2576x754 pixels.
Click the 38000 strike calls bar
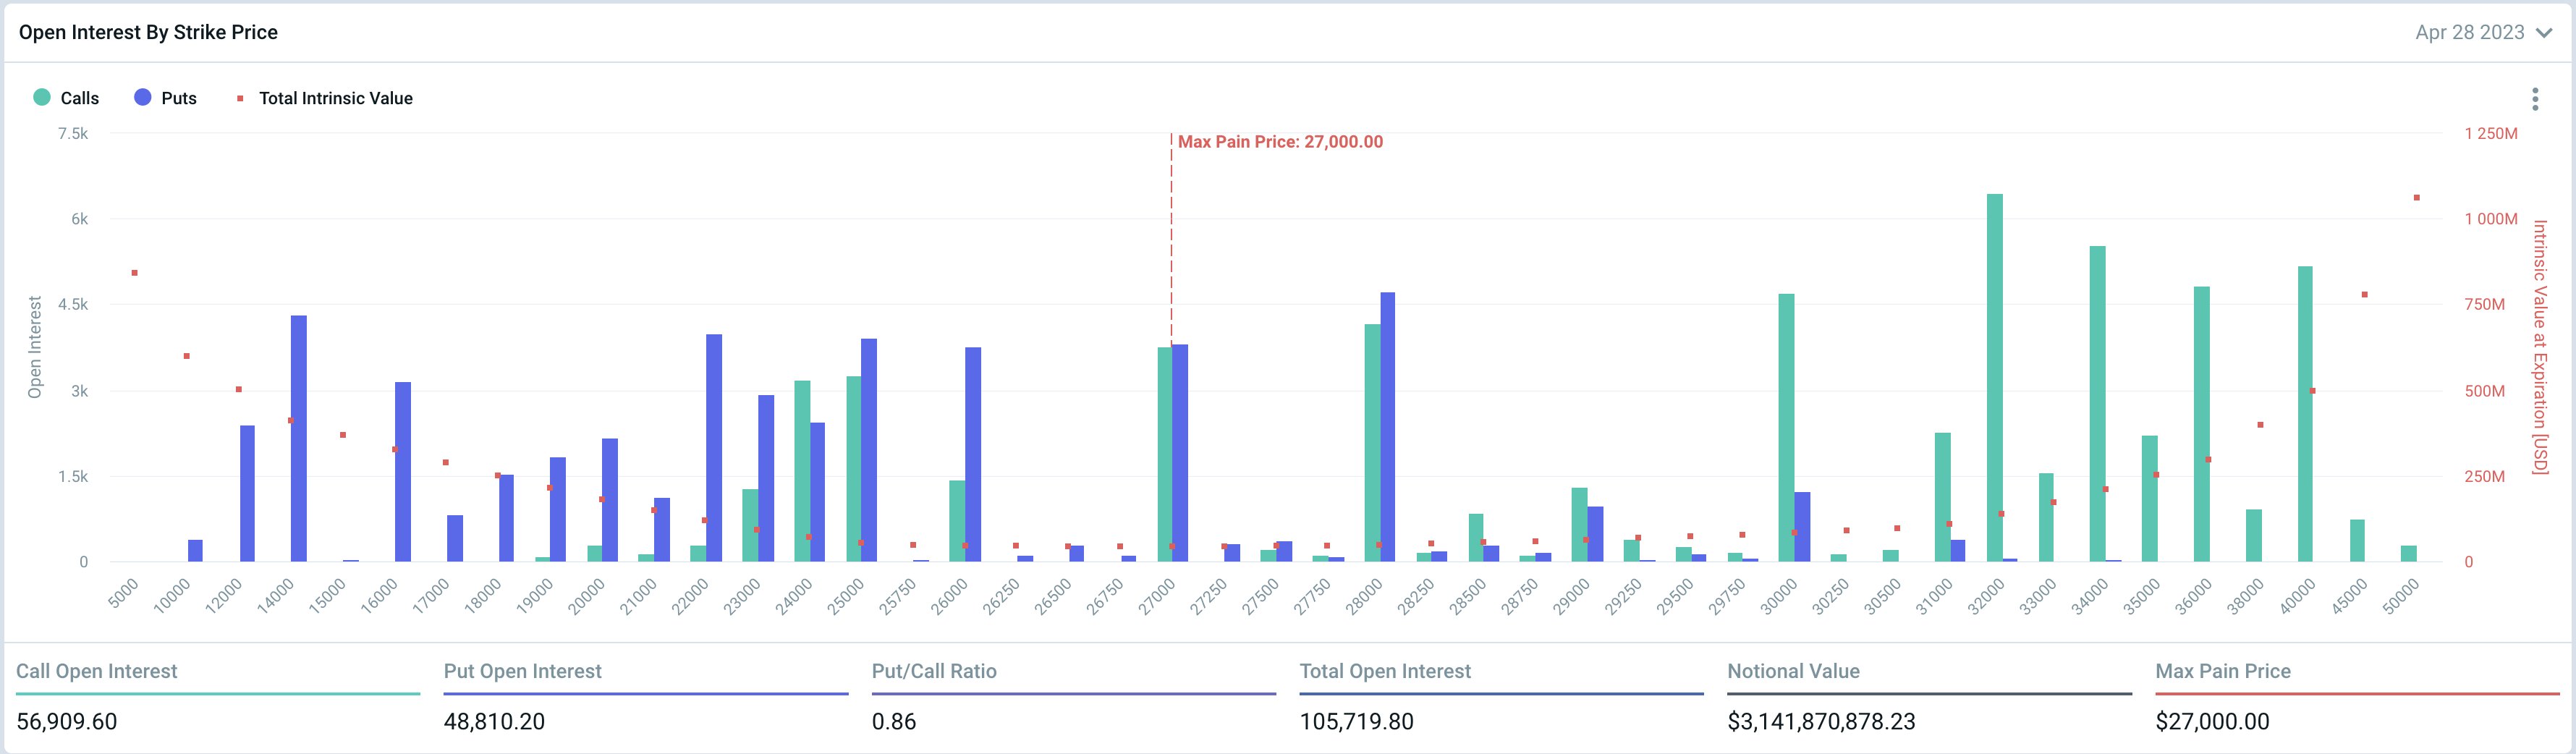pyautogui.click(x=2253, y=536)
